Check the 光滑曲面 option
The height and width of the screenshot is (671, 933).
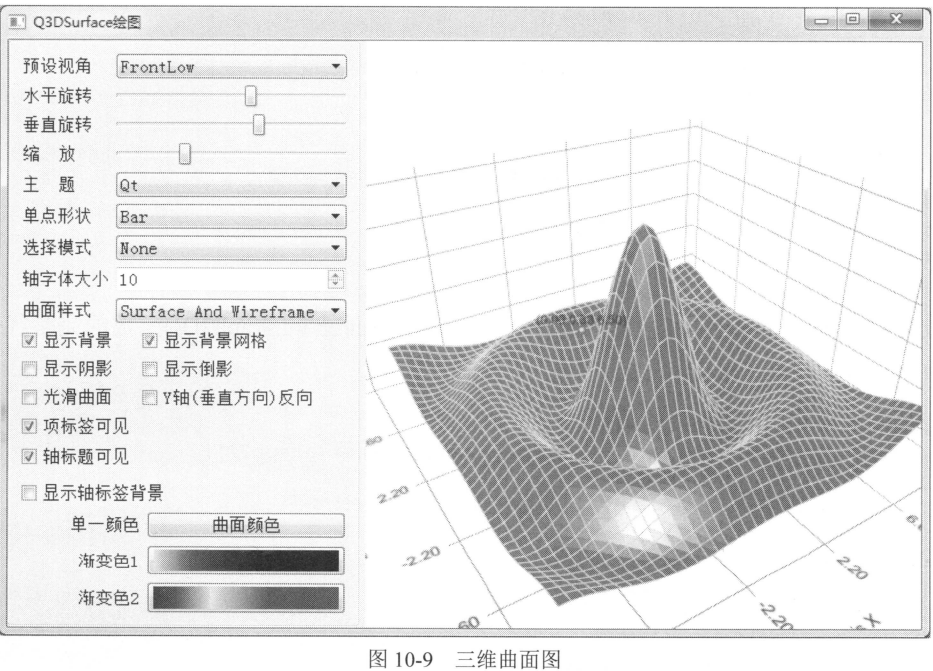[x=30, y=398]
